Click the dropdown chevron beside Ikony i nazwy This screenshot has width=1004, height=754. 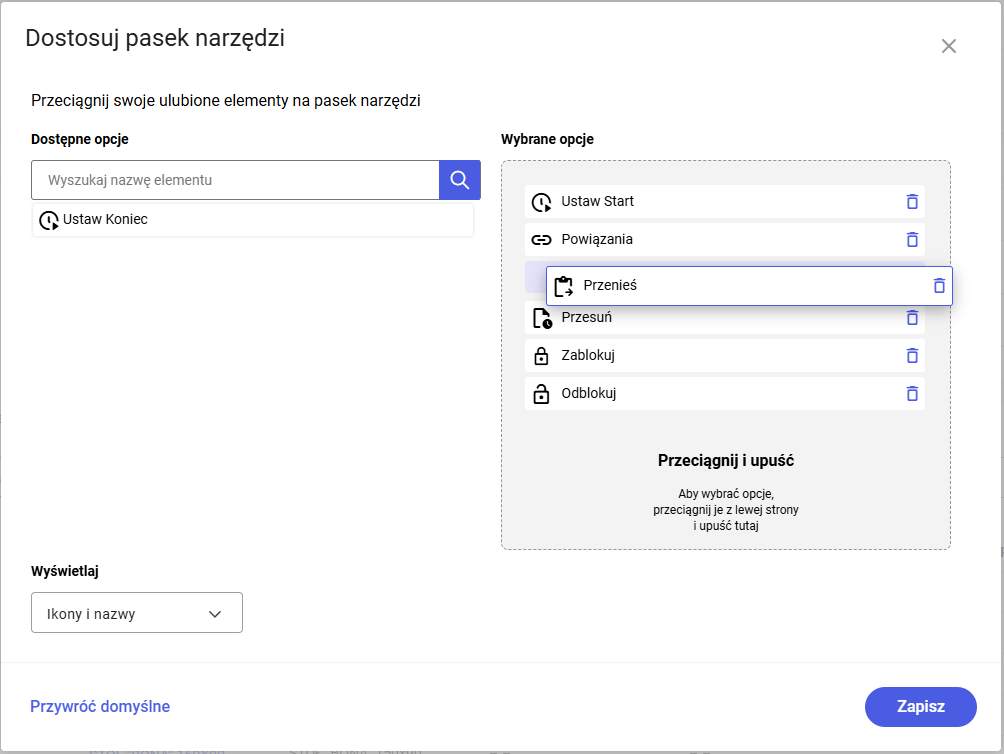214,614
